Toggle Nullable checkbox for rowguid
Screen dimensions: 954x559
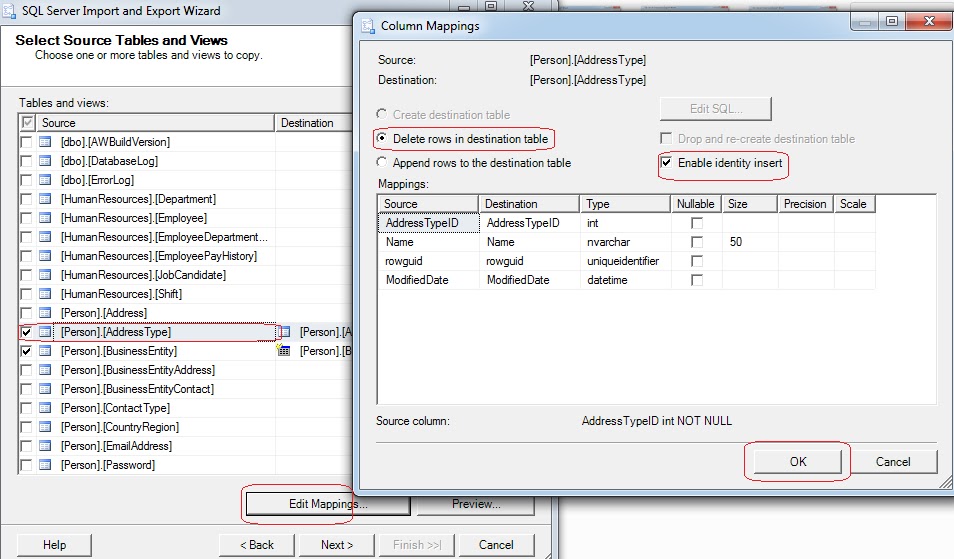[x=697, y=261]
